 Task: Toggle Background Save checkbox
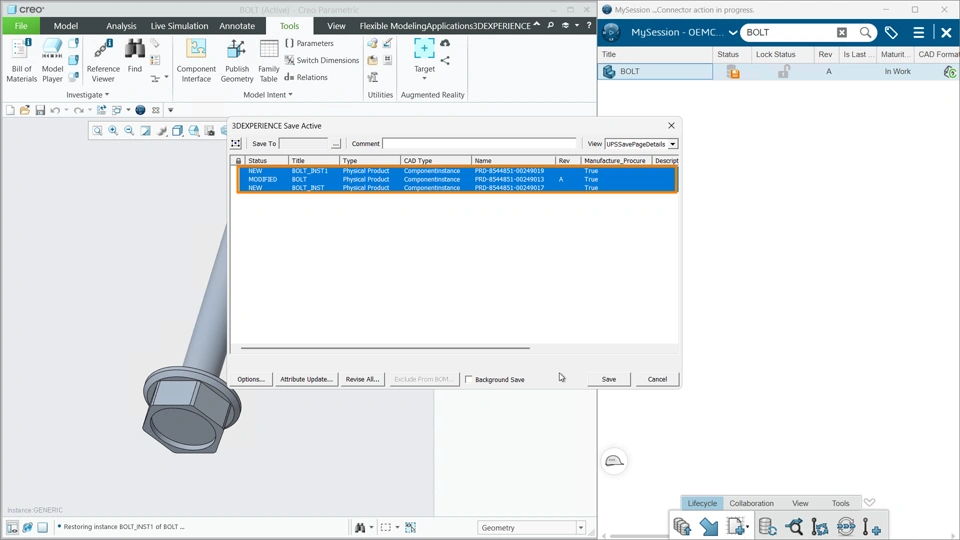pyautogui.click(x=468, y=380)
